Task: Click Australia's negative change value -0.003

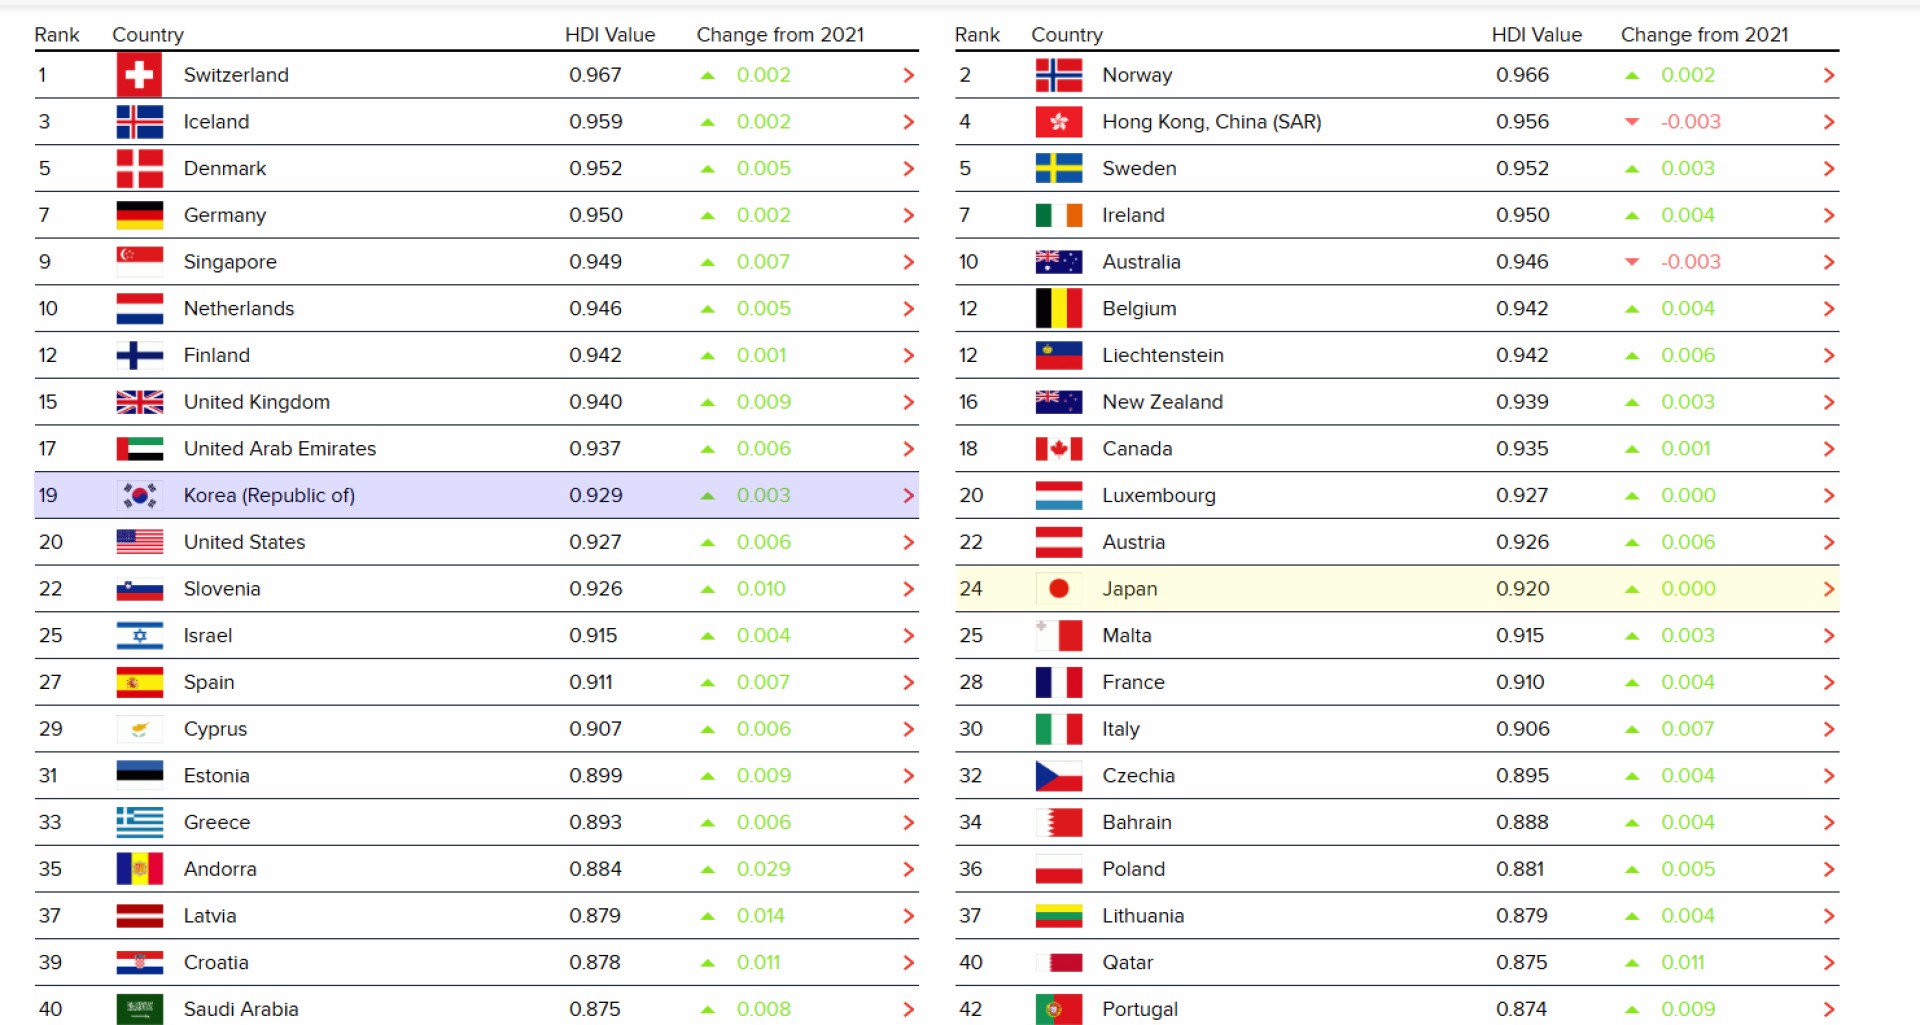Action: tap(1690, 262)
